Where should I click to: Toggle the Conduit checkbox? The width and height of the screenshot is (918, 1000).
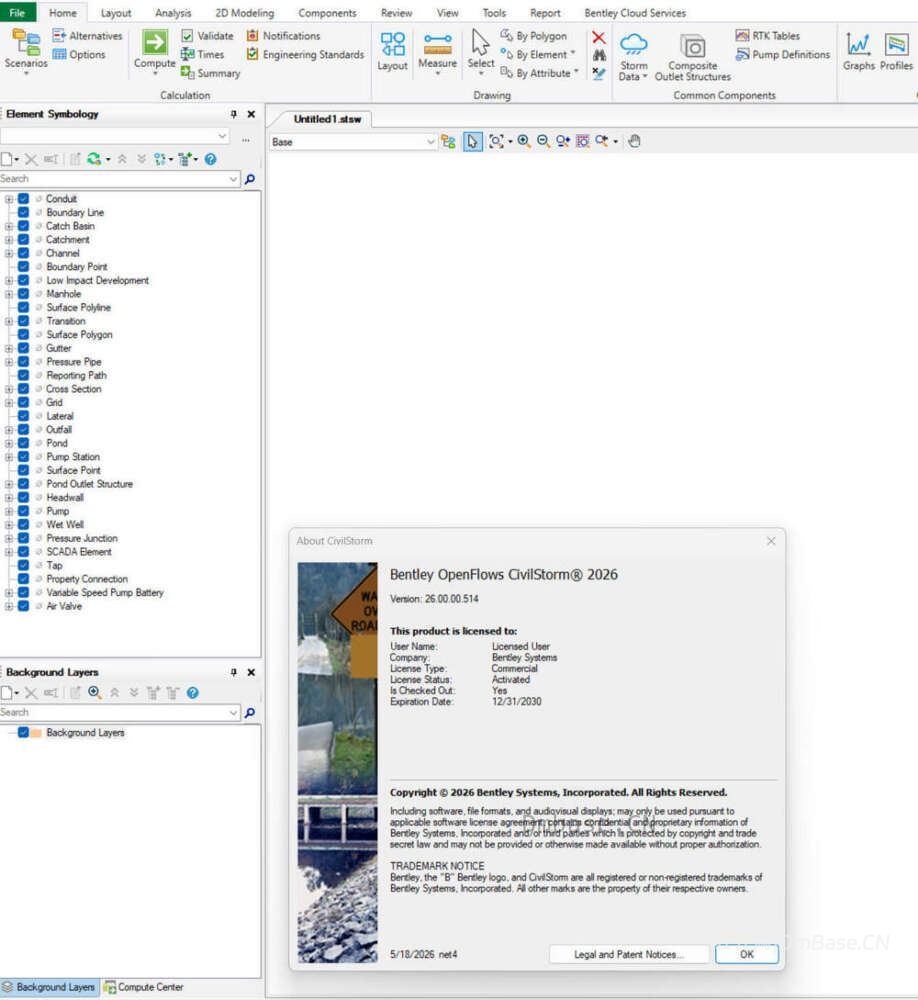[24, 199]
